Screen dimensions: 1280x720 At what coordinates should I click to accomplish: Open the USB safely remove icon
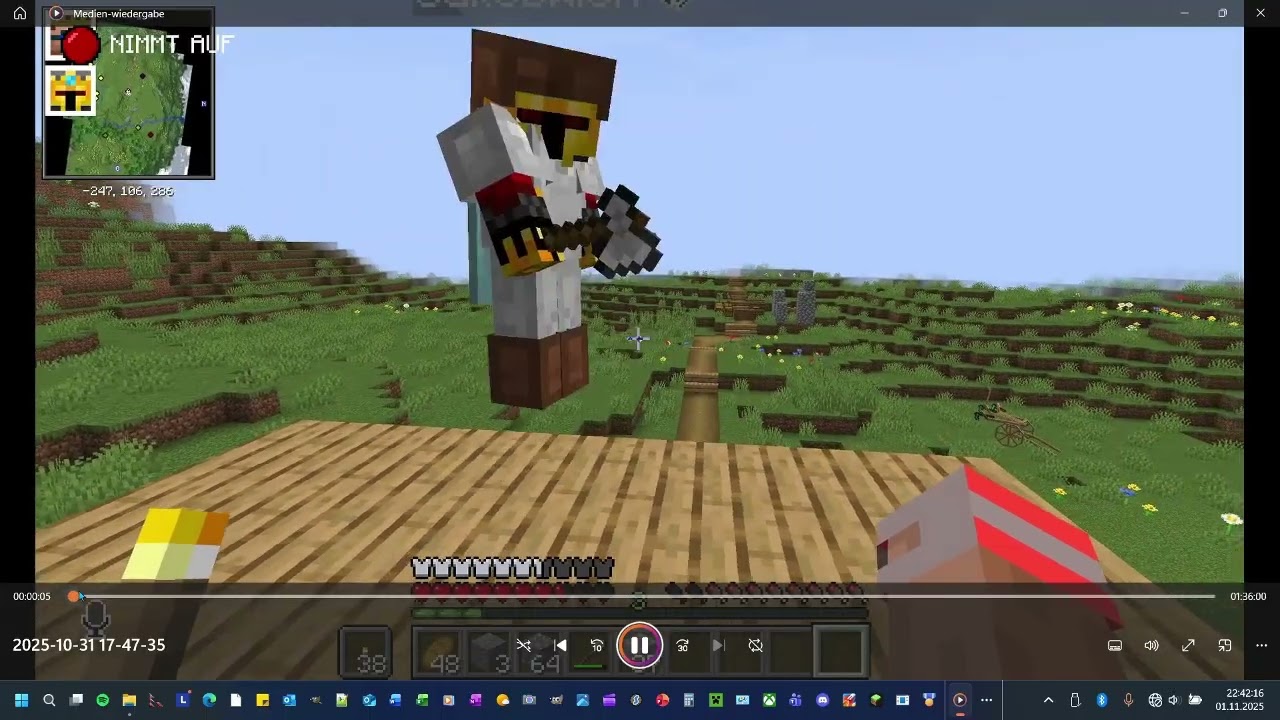pyautogui.click(x=1075, y=700)
